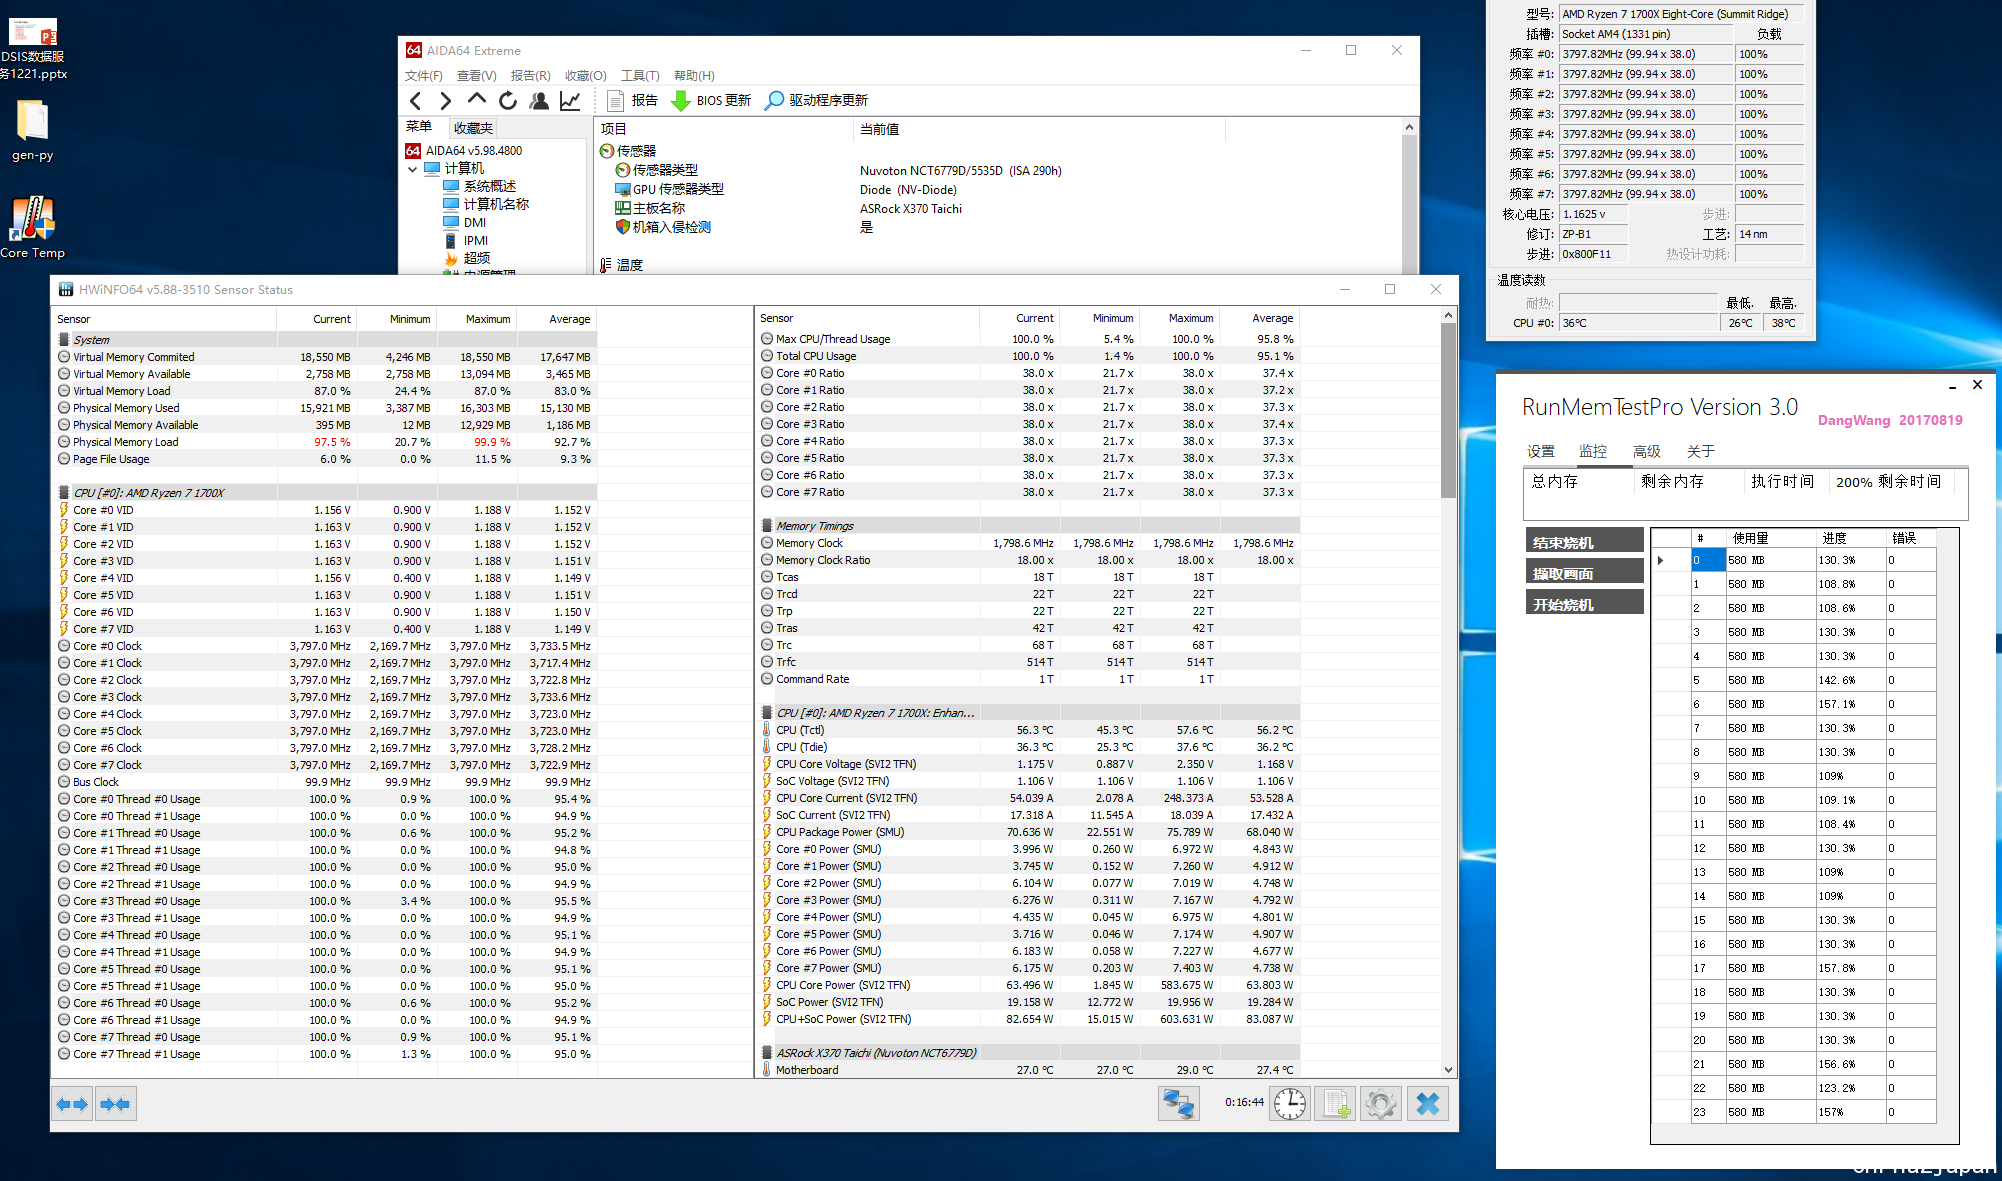Click 进度 column header in RunMemTestPro
The image size is (2002, 1181).
click(1851, 538)
